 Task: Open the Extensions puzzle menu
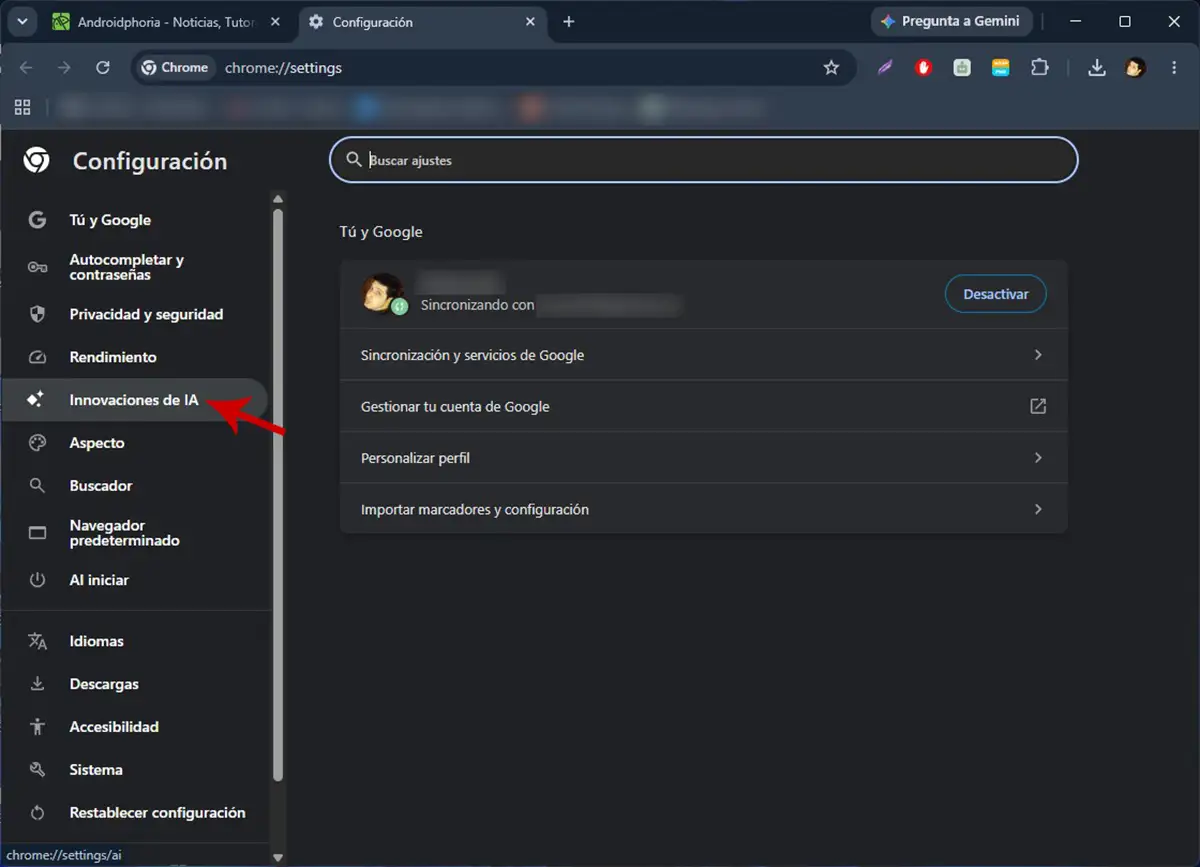coord(1040,68)
